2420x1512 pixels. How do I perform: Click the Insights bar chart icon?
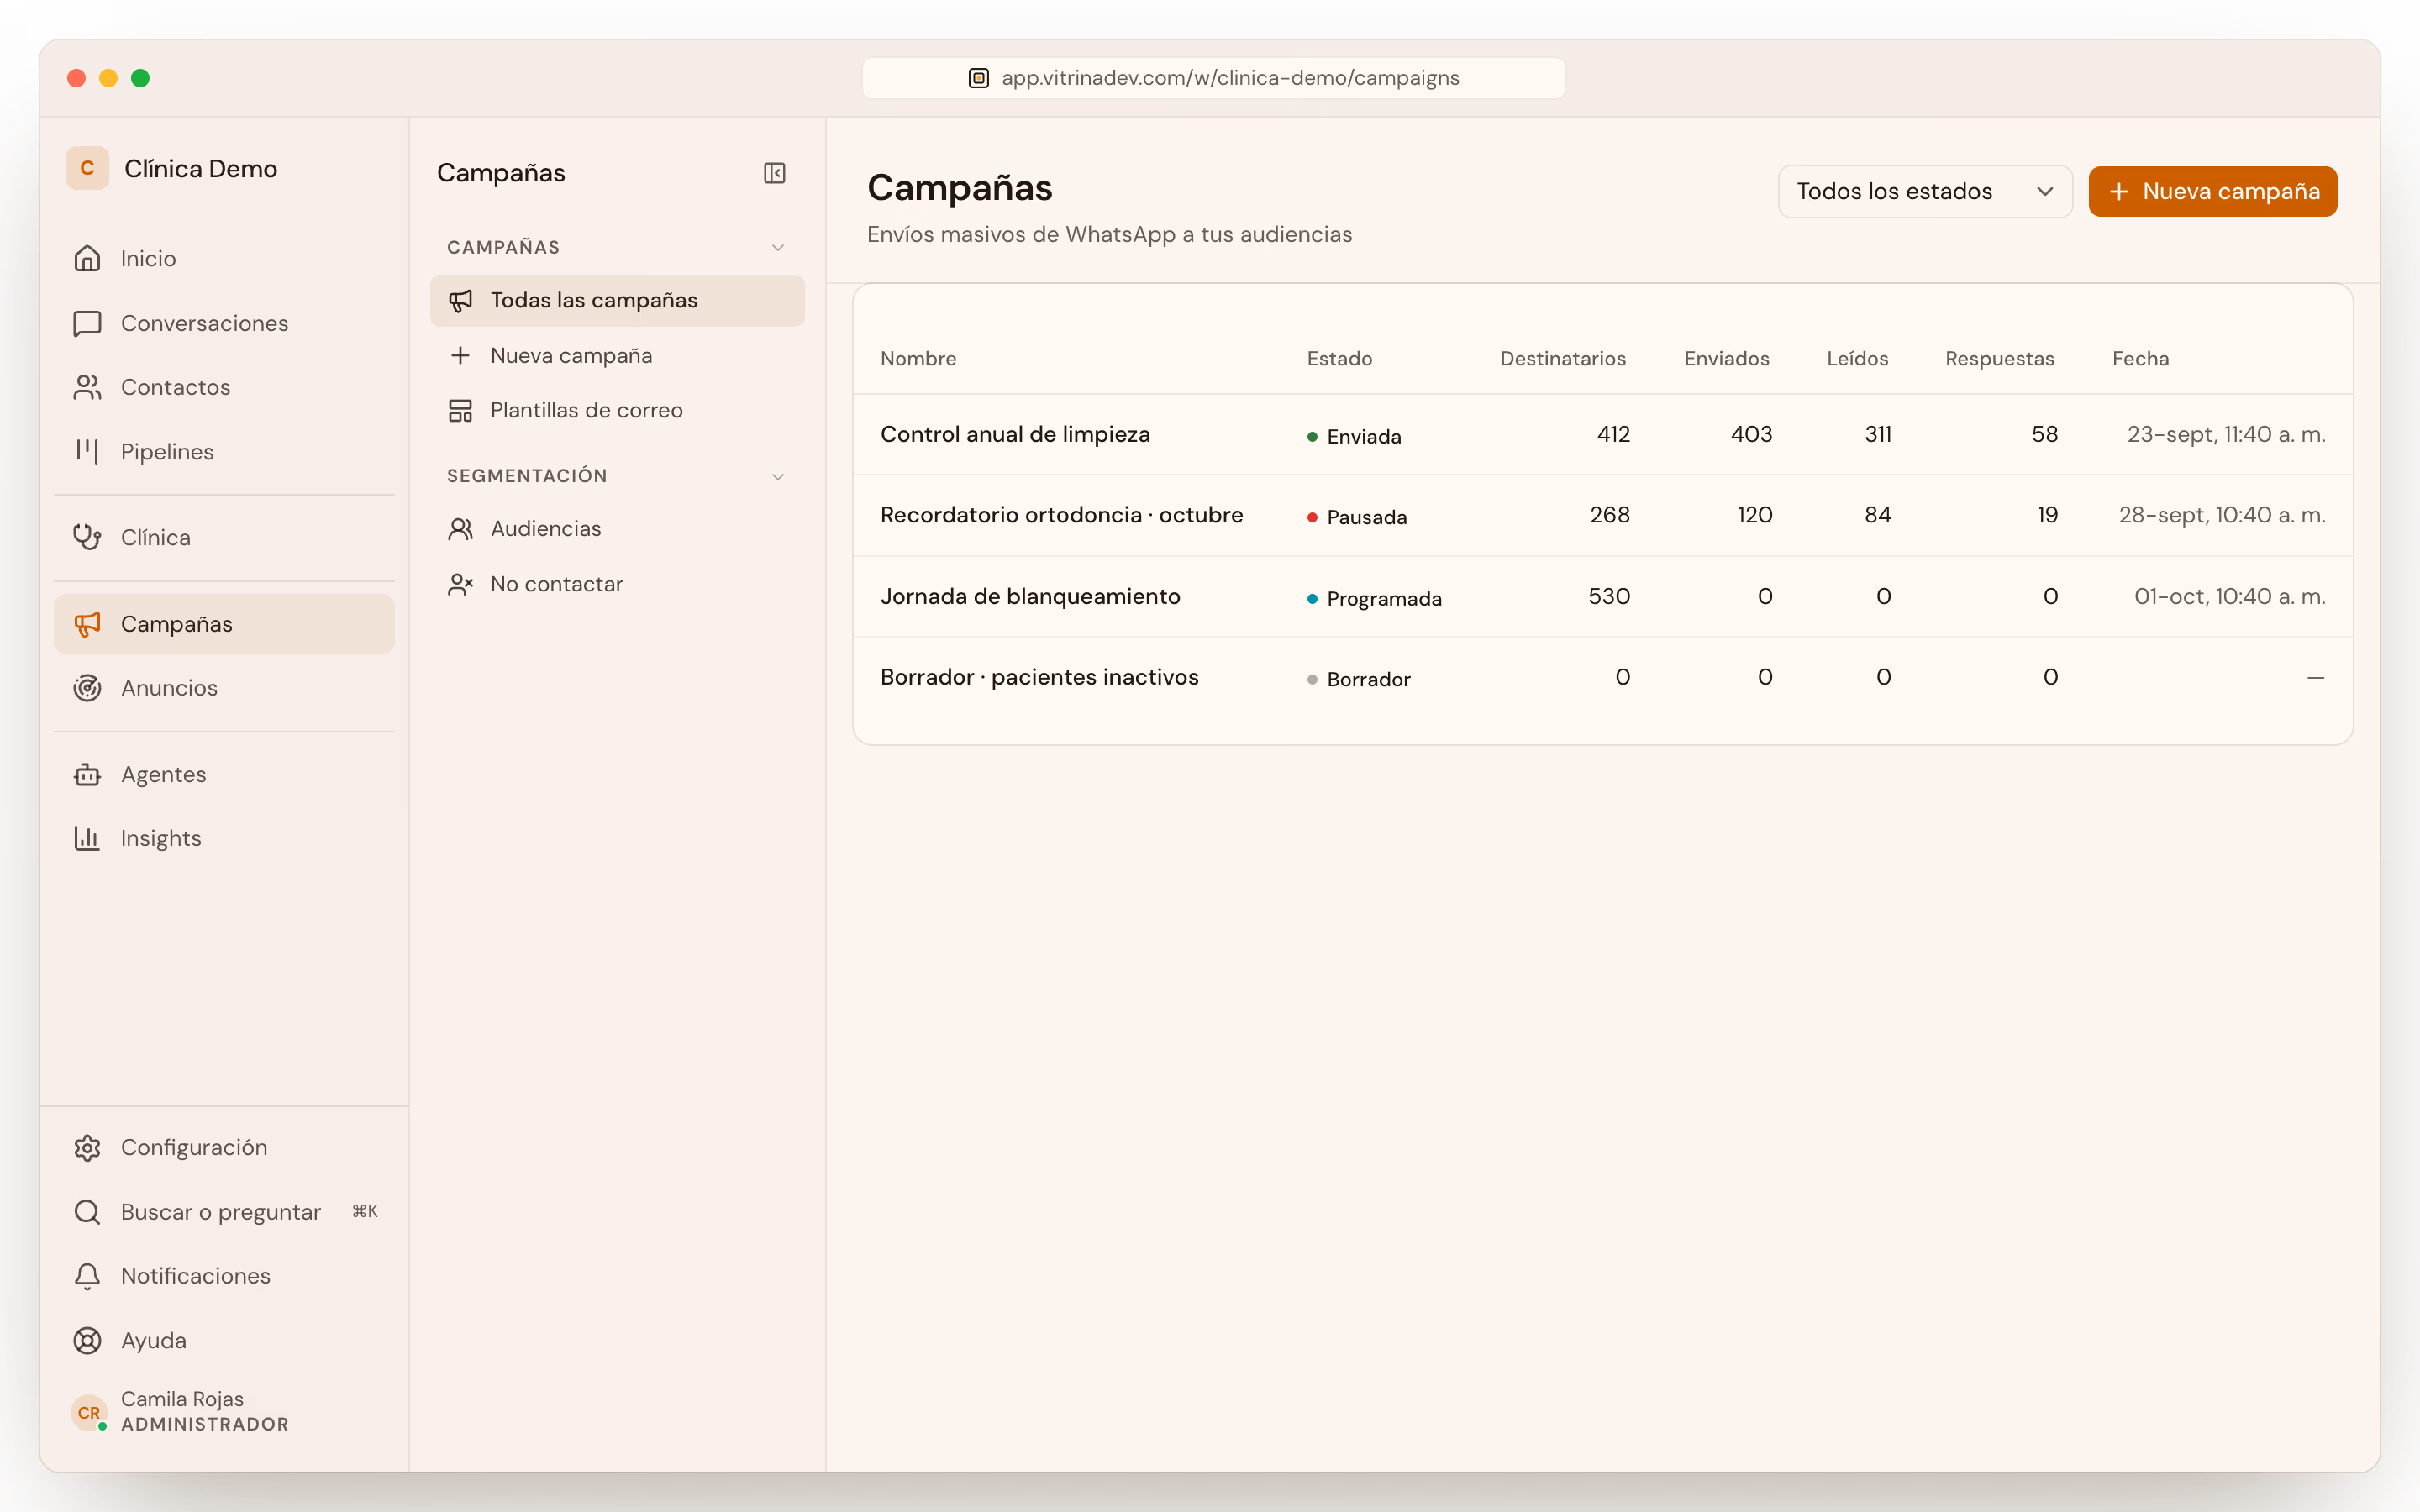(x=87, y=838)
